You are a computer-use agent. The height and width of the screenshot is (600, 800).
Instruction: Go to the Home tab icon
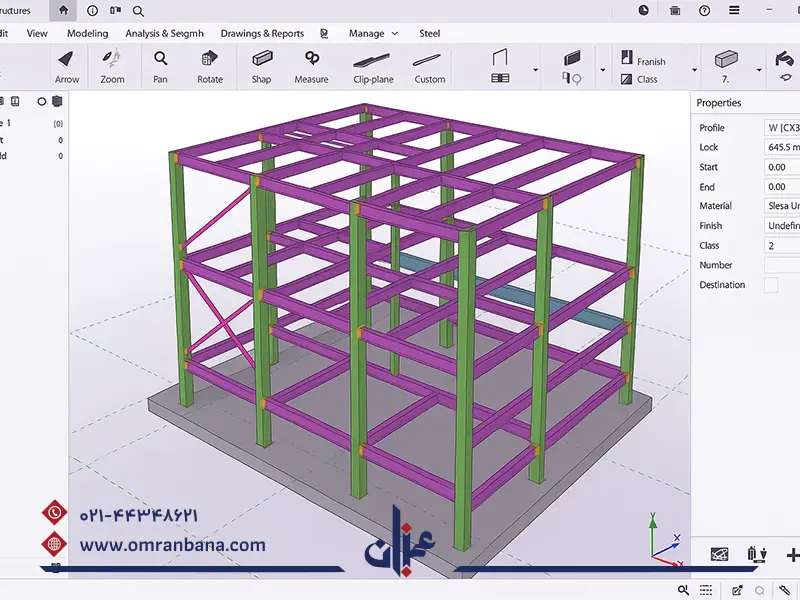(64, 11)
